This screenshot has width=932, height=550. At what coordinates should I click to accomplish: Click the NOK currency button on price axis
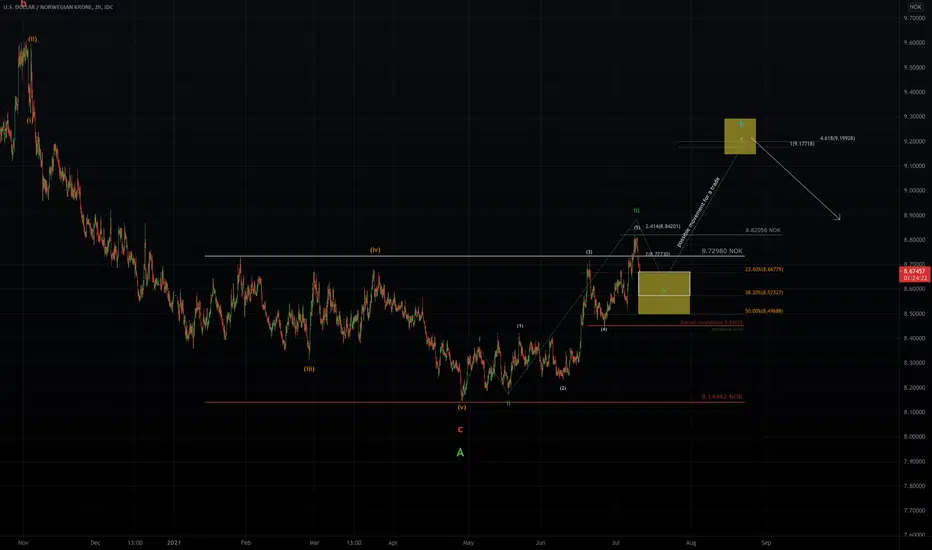pos(915,7)
